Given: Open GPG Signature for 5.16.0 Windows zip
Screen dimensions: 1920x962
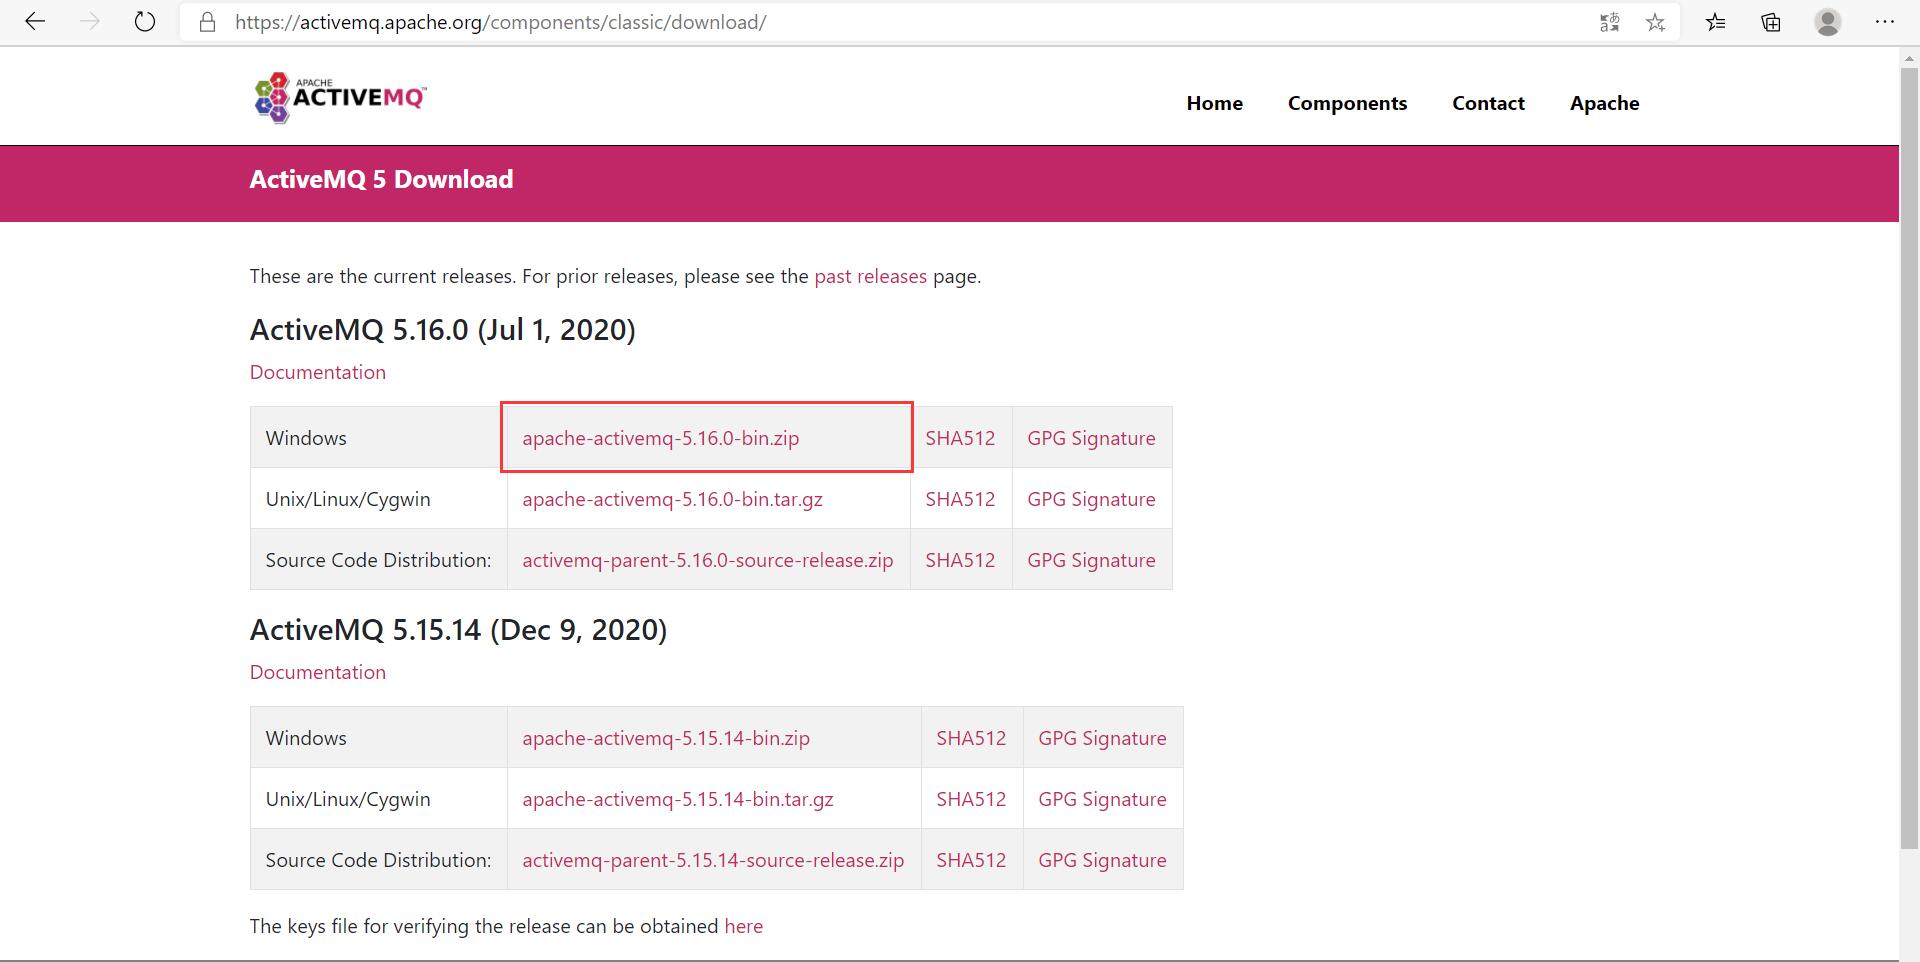Looking at the screenshot, I should [1091, 438].
